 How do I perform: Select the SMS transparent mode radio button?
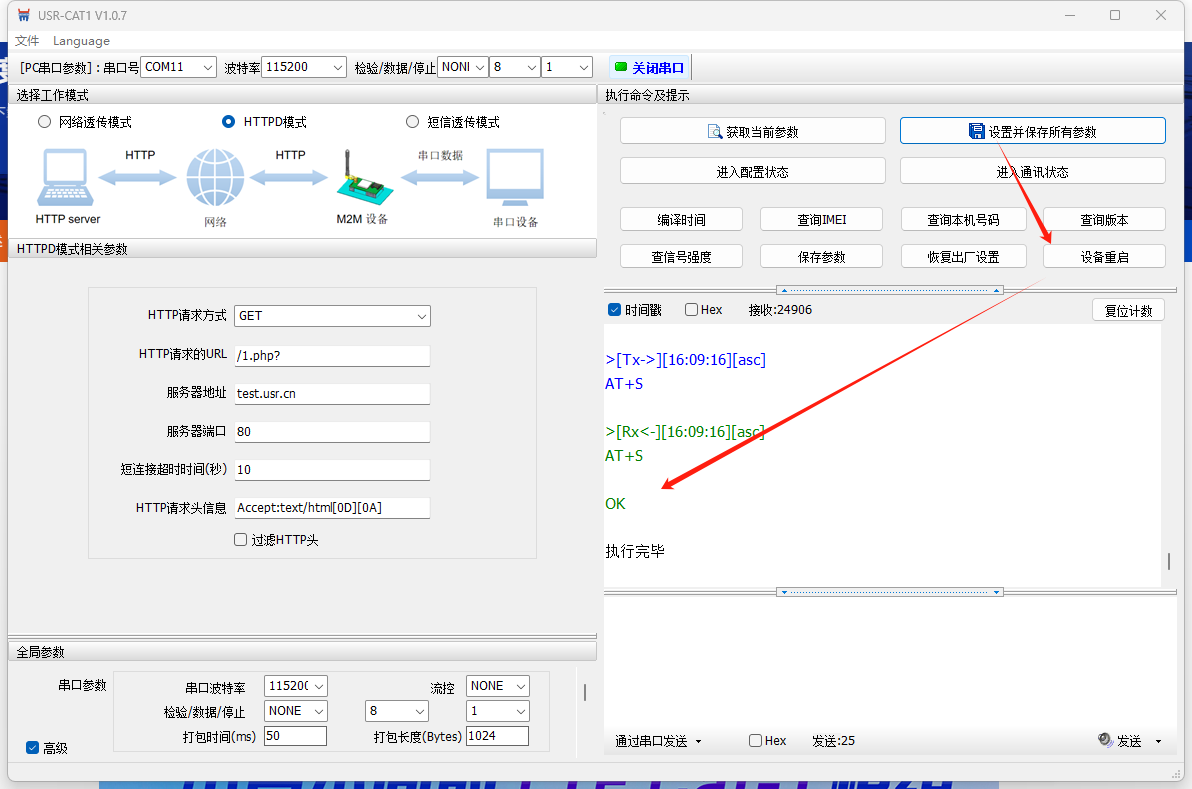(x=412, y=122)
